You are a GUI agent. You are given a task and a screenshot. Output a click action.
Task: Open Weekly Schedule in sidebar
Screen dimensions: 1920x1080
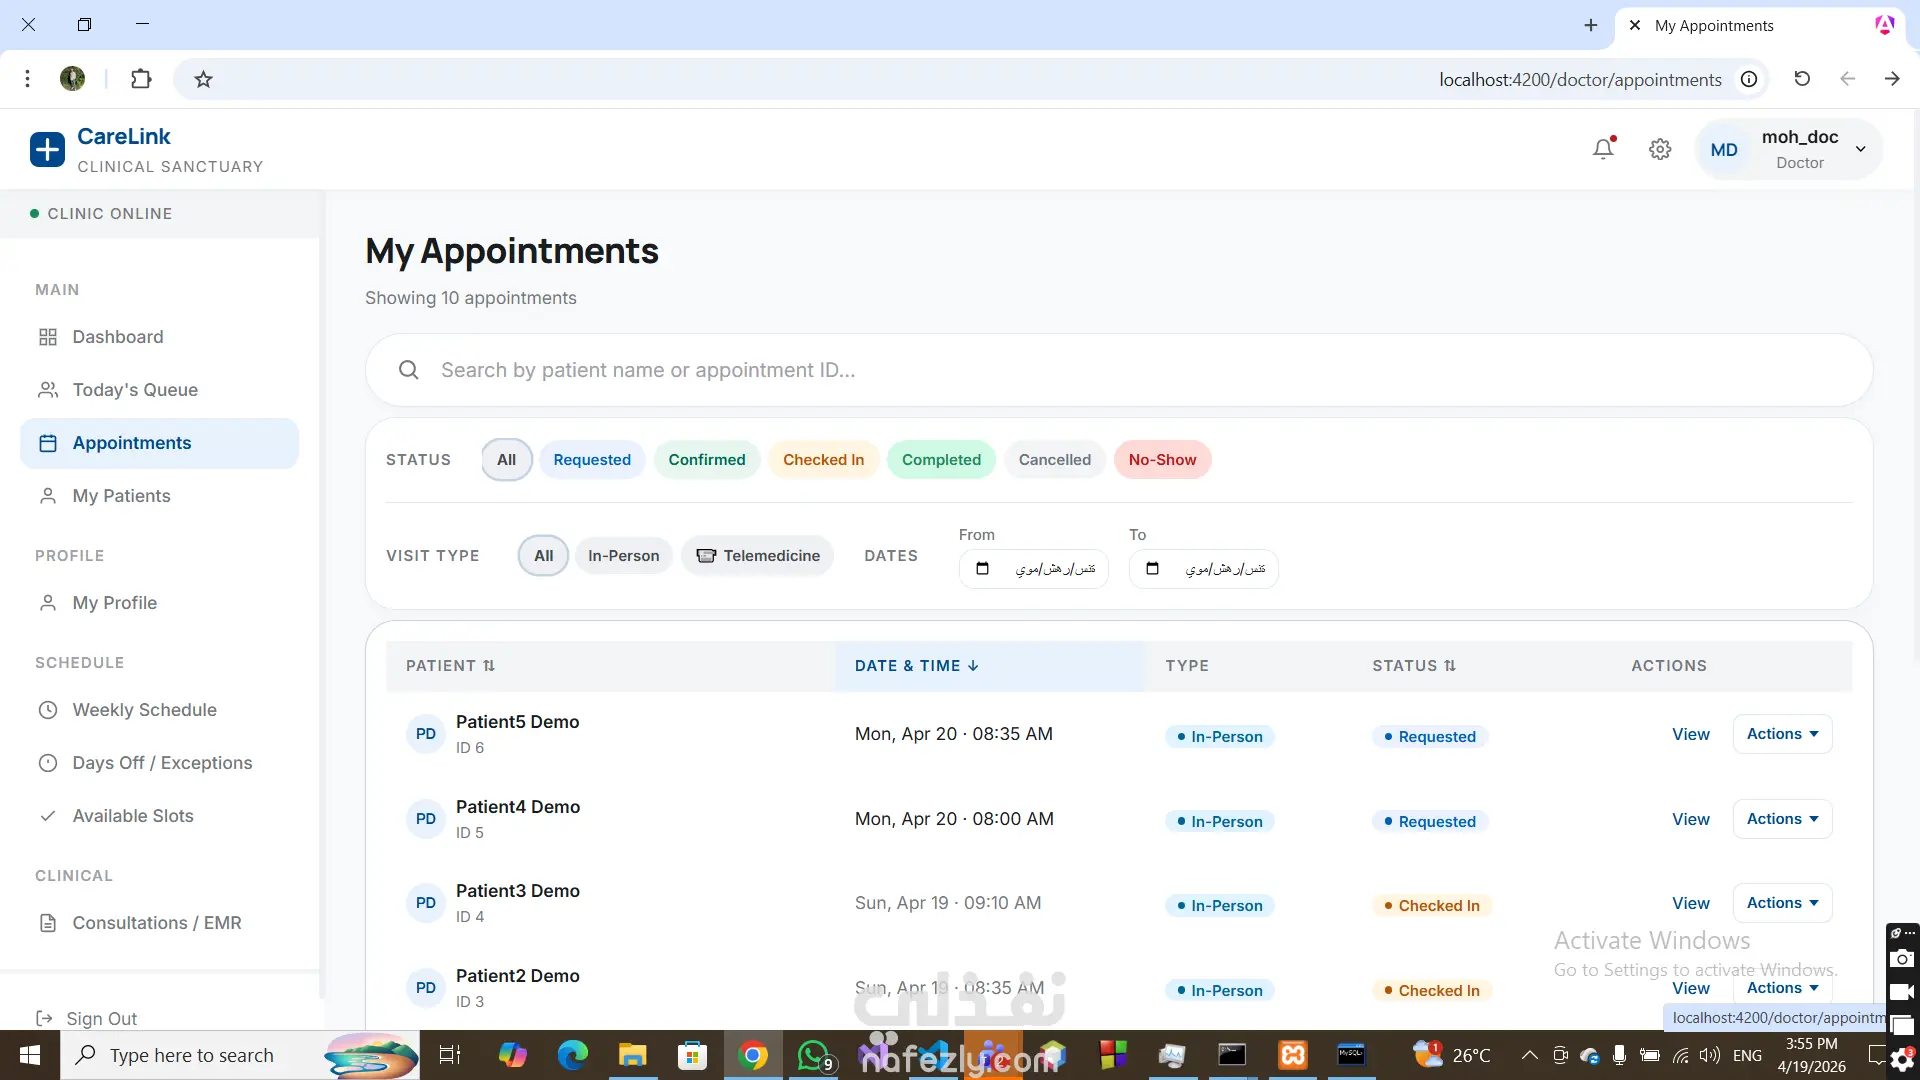click(160, 710)
